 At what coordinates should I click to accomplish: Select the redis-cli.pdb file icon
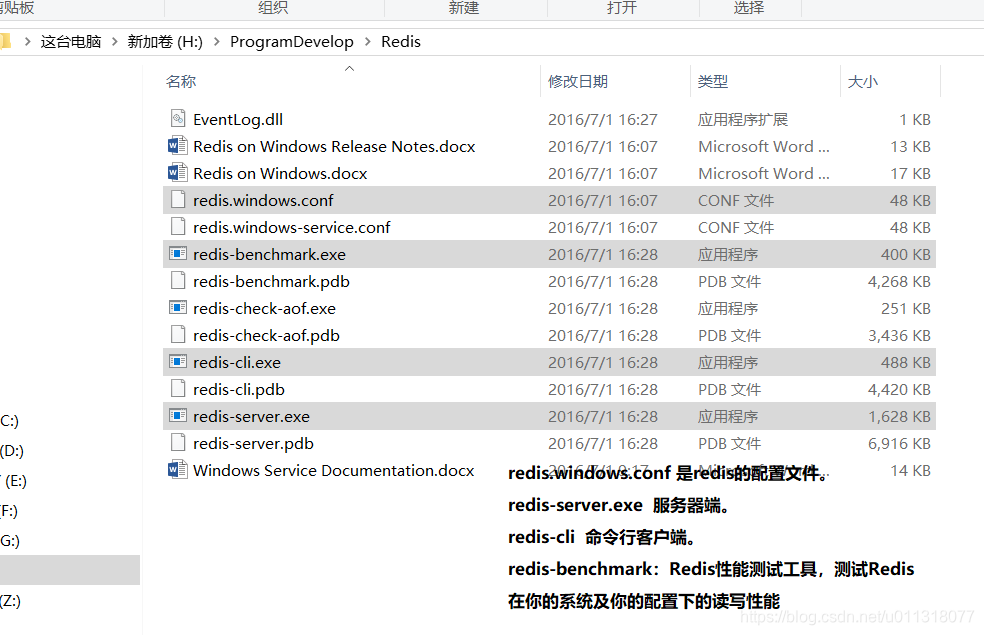tap(178, 388)
